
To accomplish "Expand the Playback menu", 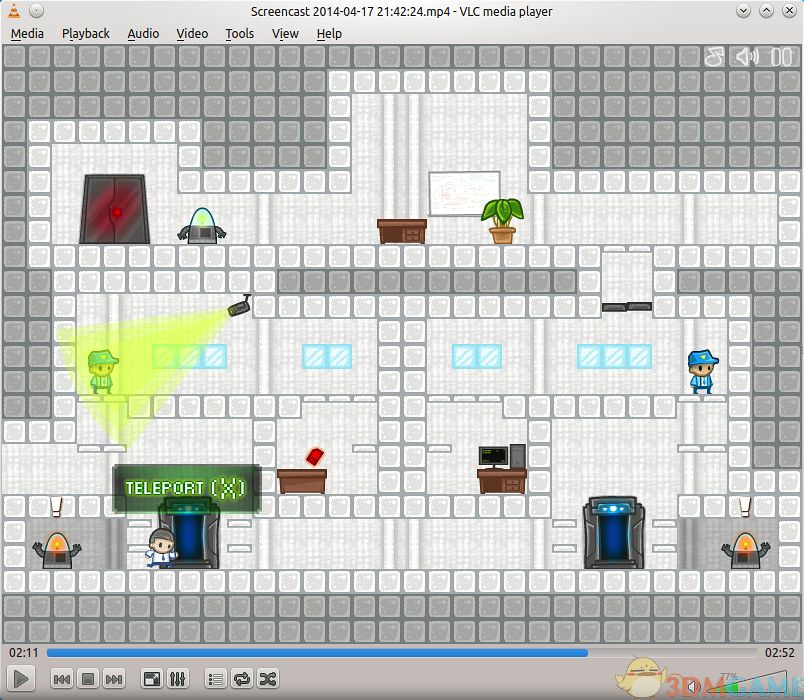I will tap(85, 33).
